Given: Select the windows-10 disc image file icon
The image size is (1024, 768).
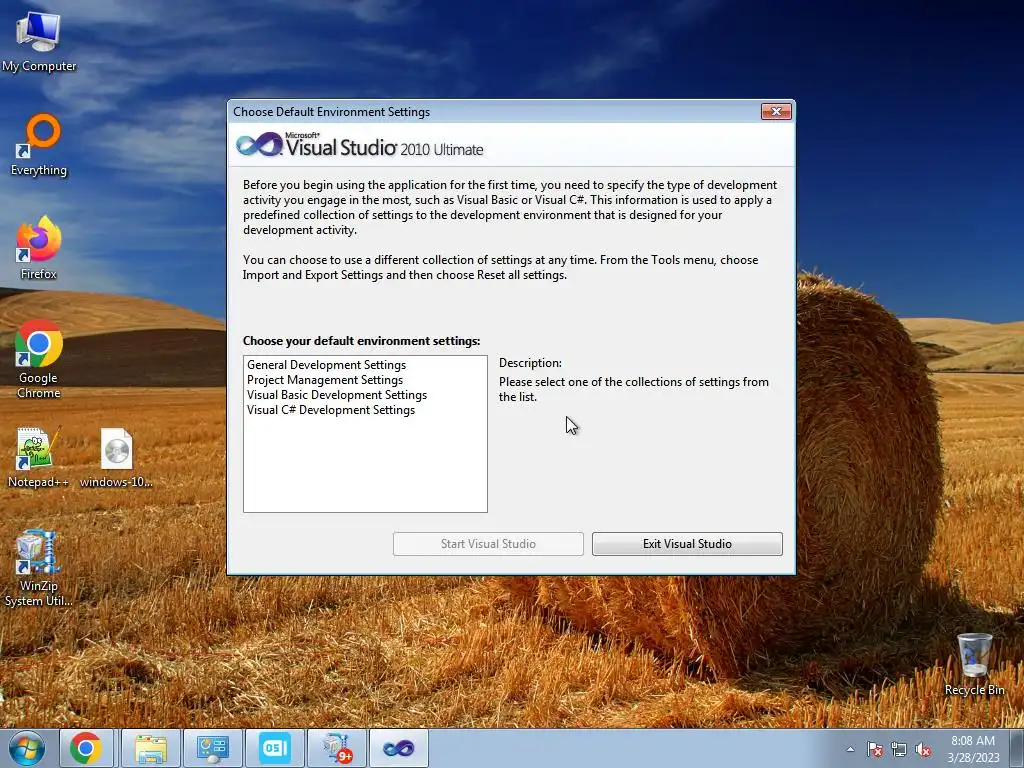Looking at the screenshot, I should (x=116, y=457).
